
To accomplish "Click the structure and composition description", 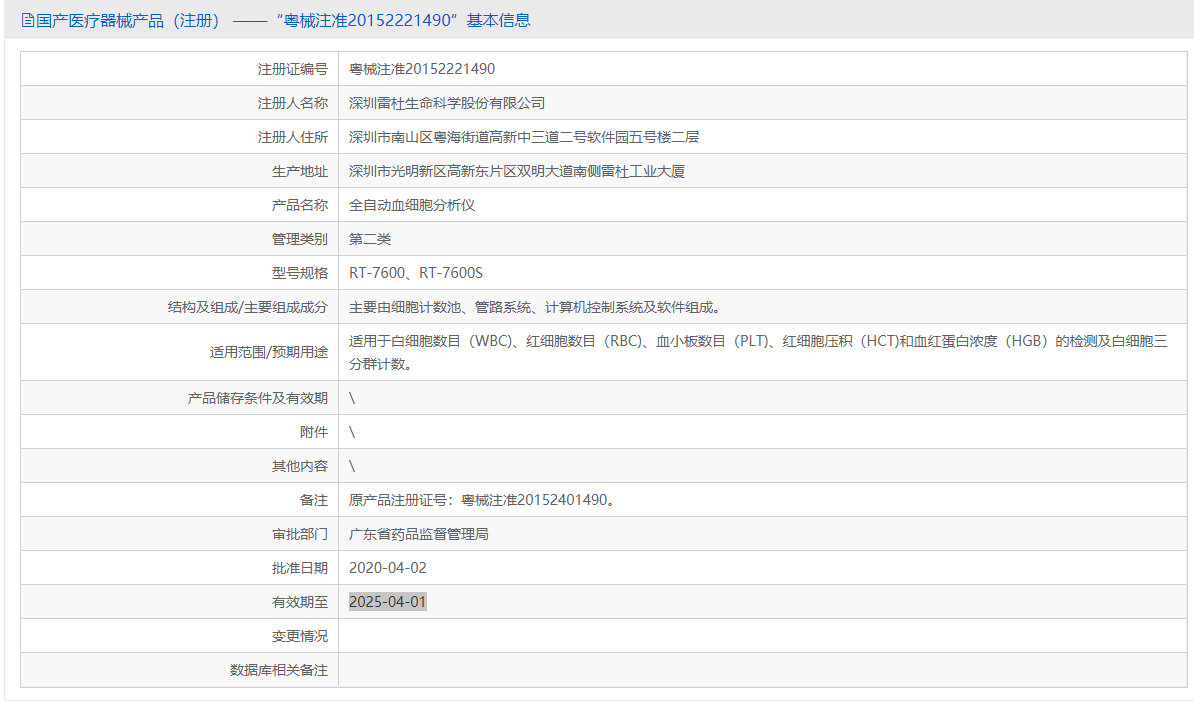I will tap(534, 307).
